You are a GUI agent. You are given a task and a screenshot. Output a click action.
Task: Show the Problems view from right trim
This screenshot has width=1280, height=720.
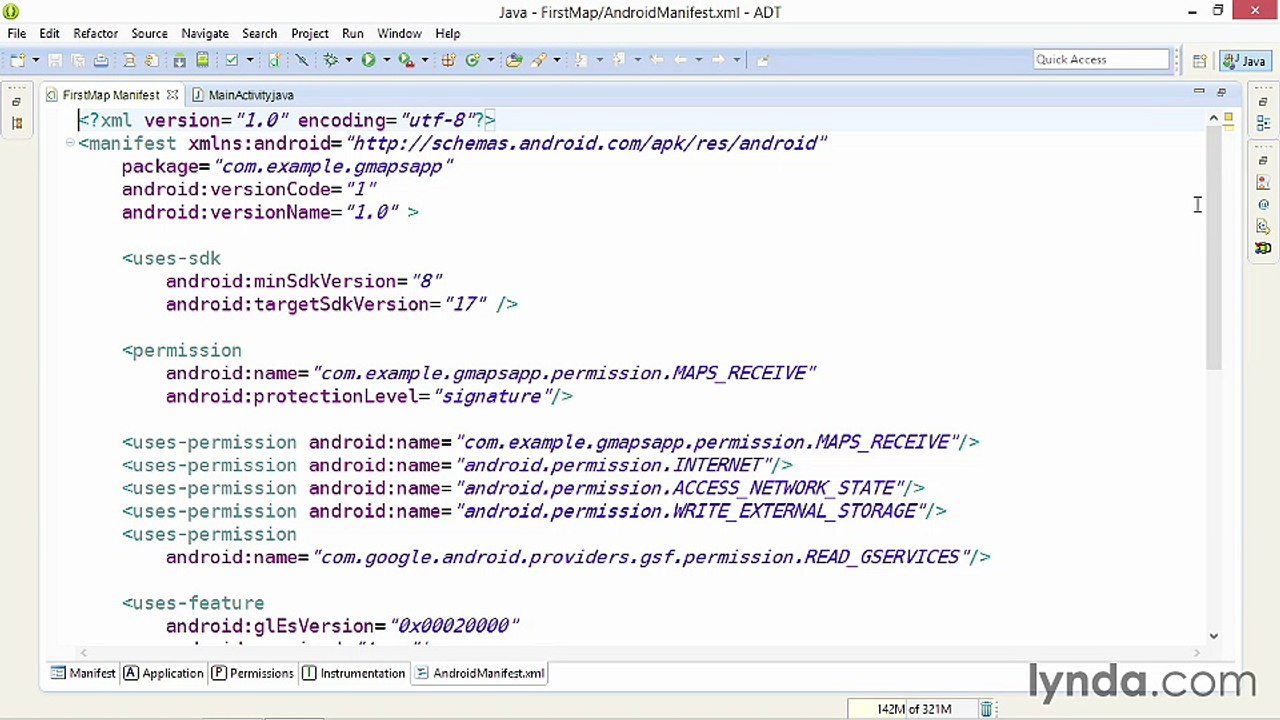coord(1263,182)
